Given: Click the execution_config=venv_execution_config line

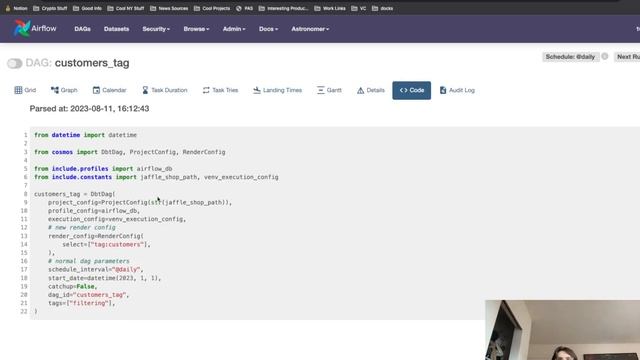Looking at the screenshot, I should [117, 219].
